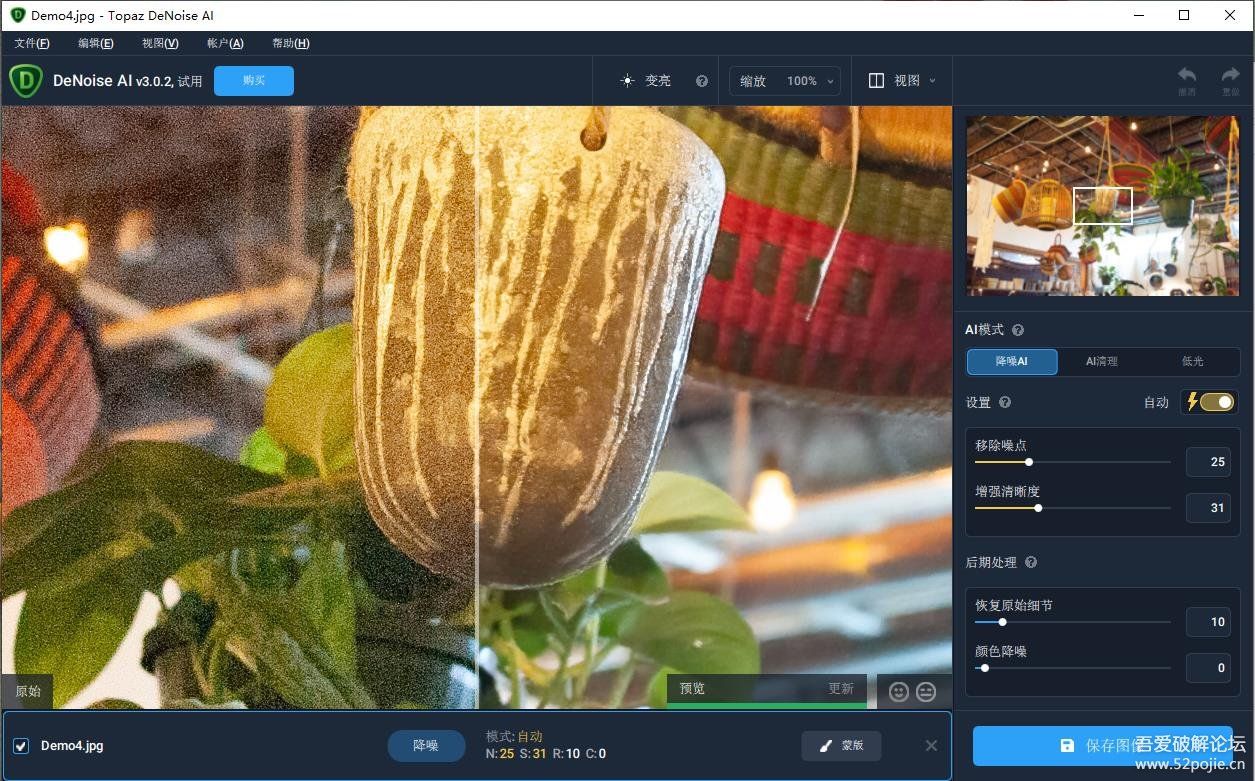Open the 蒙版 (mask) brush tool
The width and height of the screenshot is (1255, 781).
coord(840,745)
